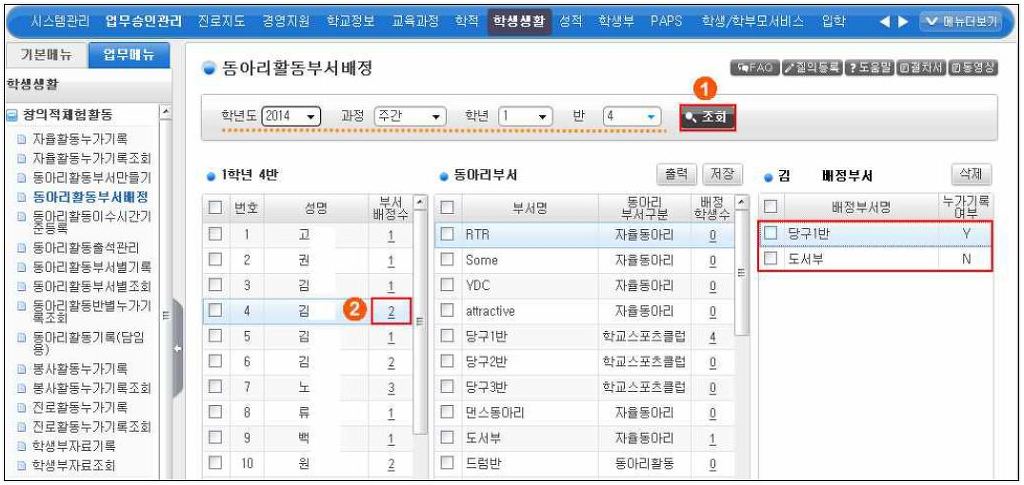Open 봉사활동누가기록 in the sidebar
1024x485 pixels.
(80, 369)
